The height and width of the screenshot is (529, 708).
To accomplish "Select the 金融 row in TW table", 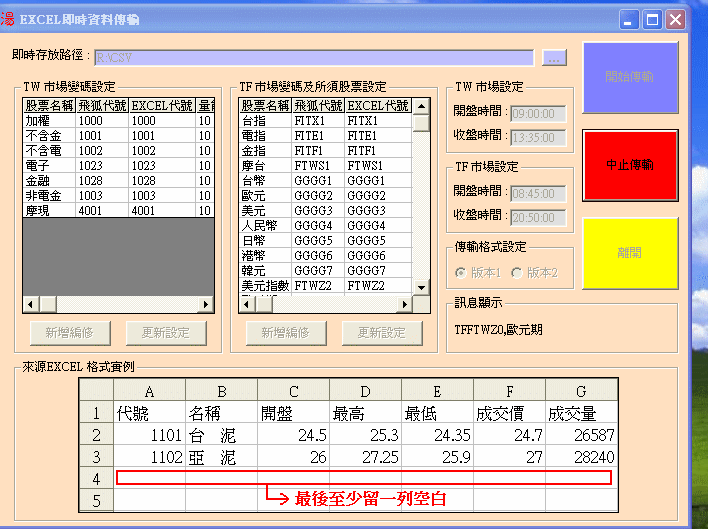I will pos(118,181).
